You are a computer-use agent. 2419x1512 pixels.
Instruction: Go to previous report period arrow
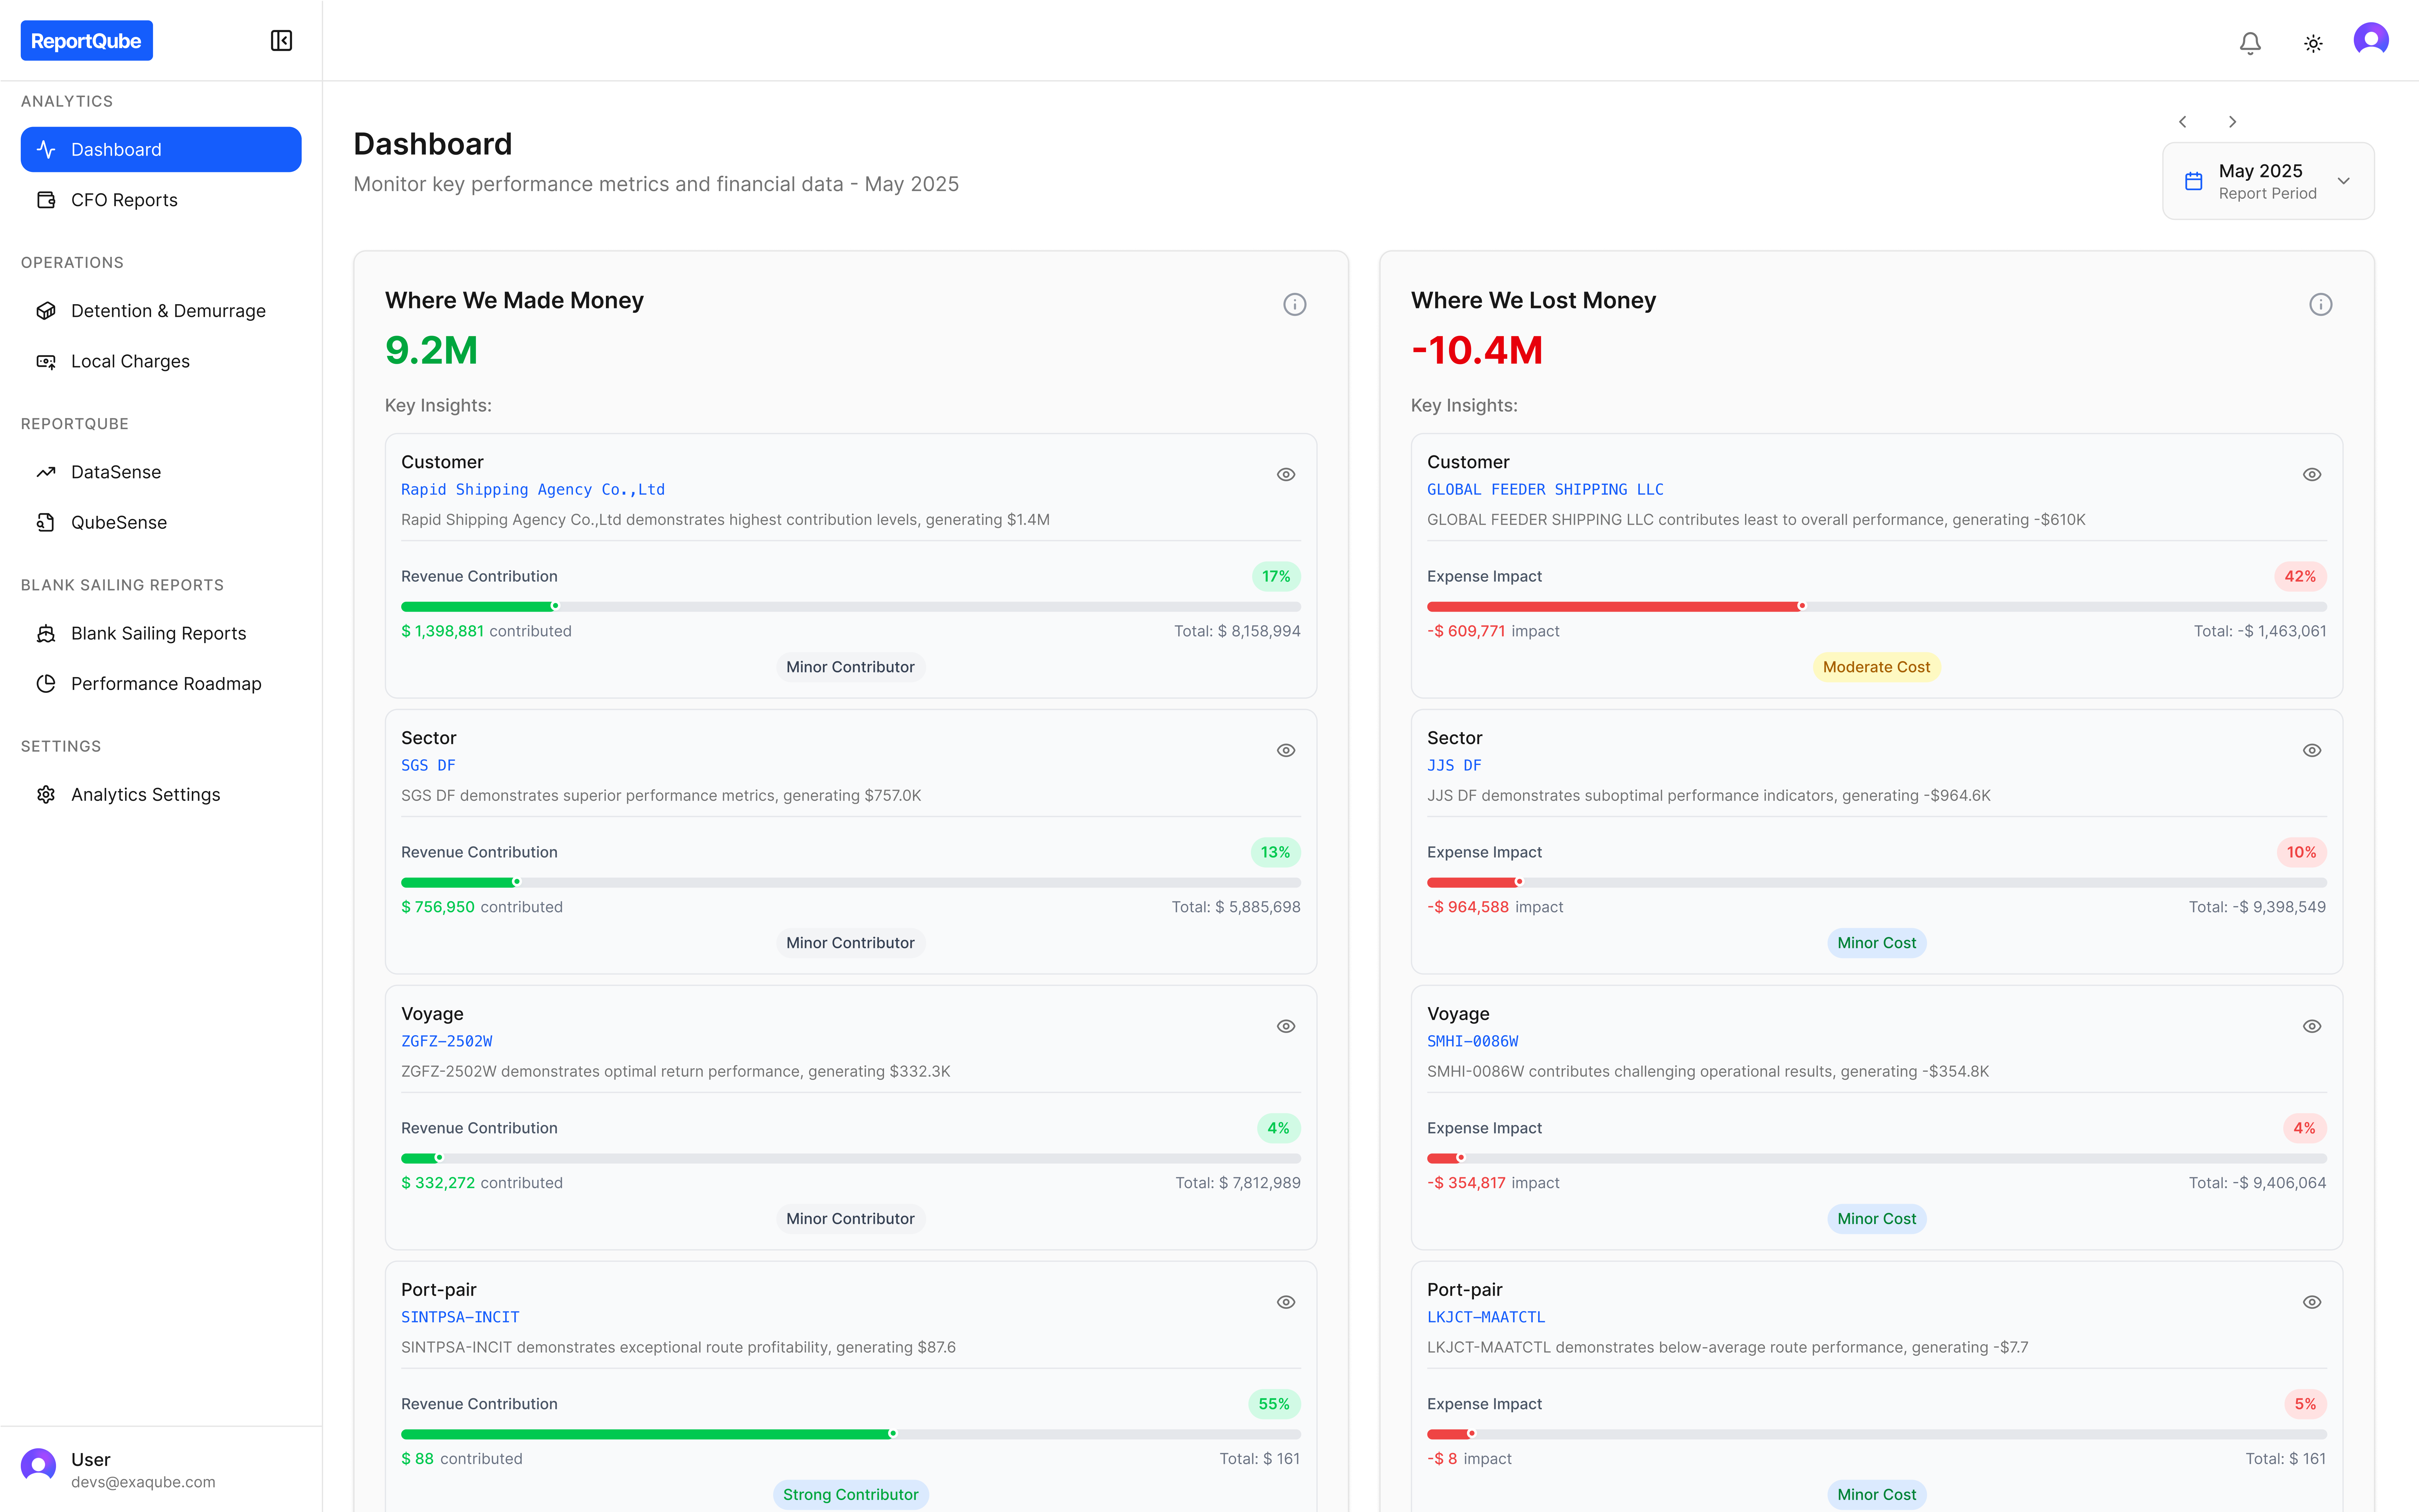[x=2183, y=122]
